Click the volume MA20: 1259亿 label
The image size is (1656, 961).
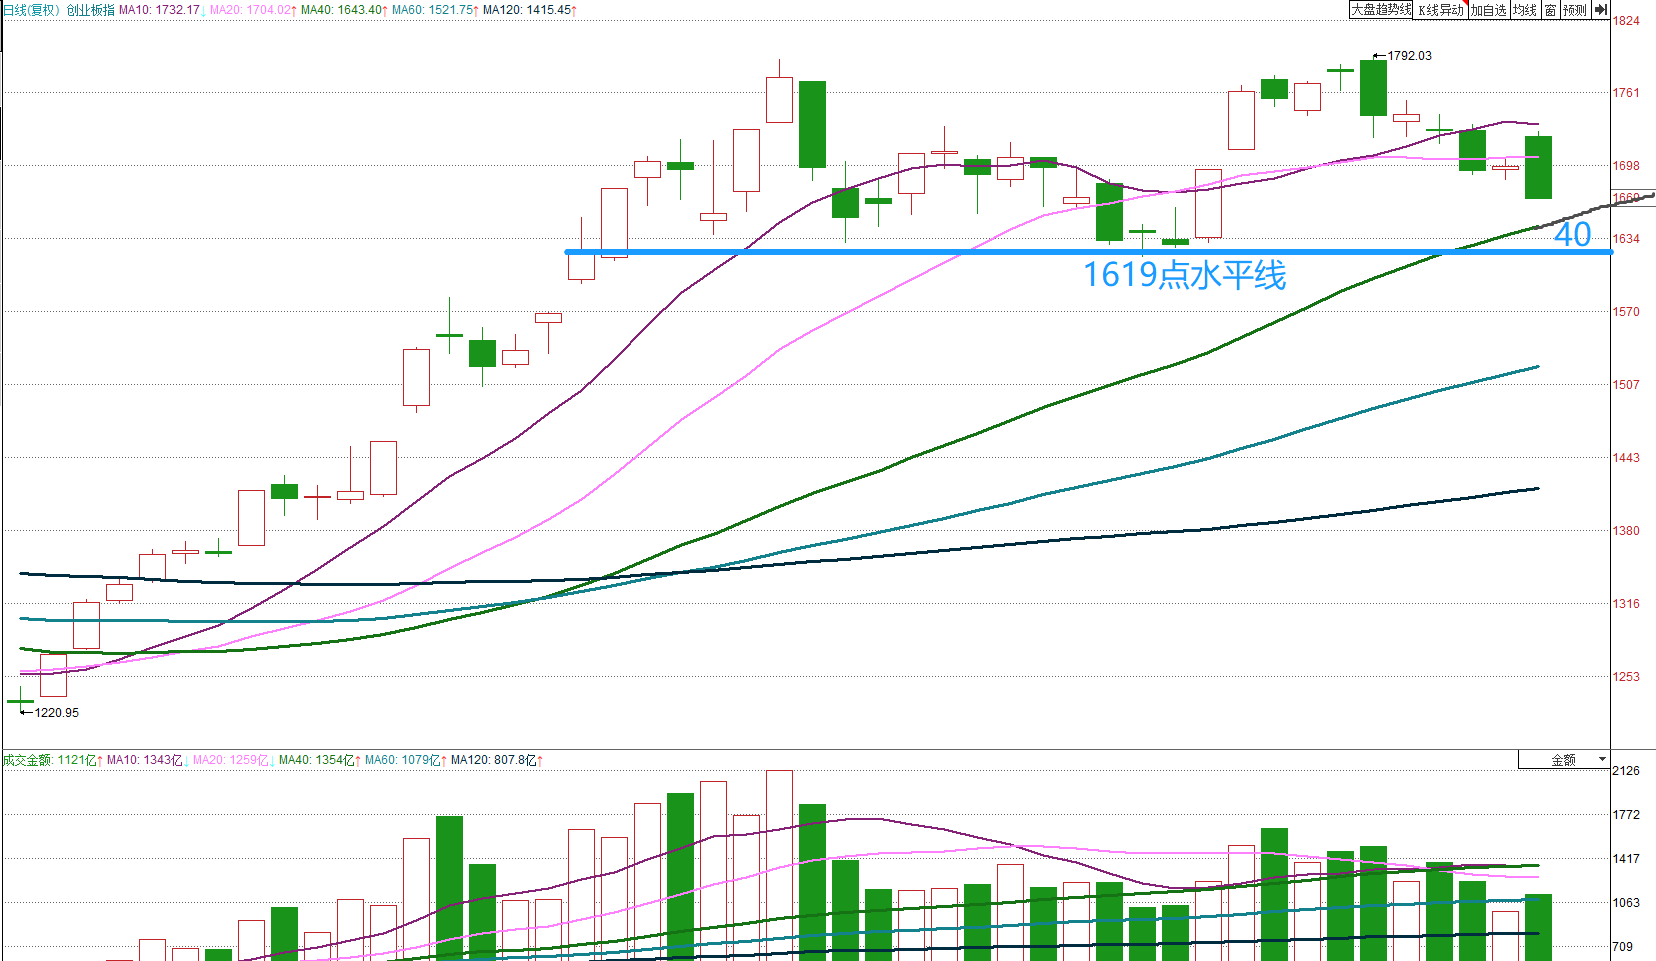click(x=234, y=760)
